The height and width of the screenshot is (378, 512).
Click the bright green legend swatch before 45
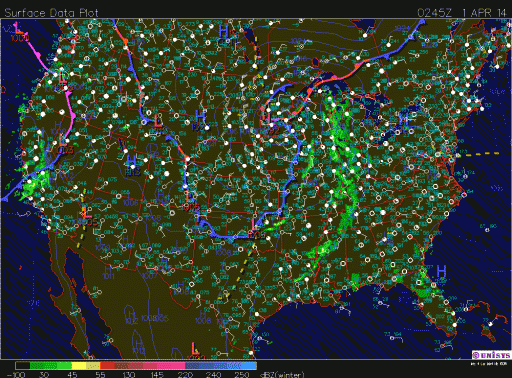[65, 366]
